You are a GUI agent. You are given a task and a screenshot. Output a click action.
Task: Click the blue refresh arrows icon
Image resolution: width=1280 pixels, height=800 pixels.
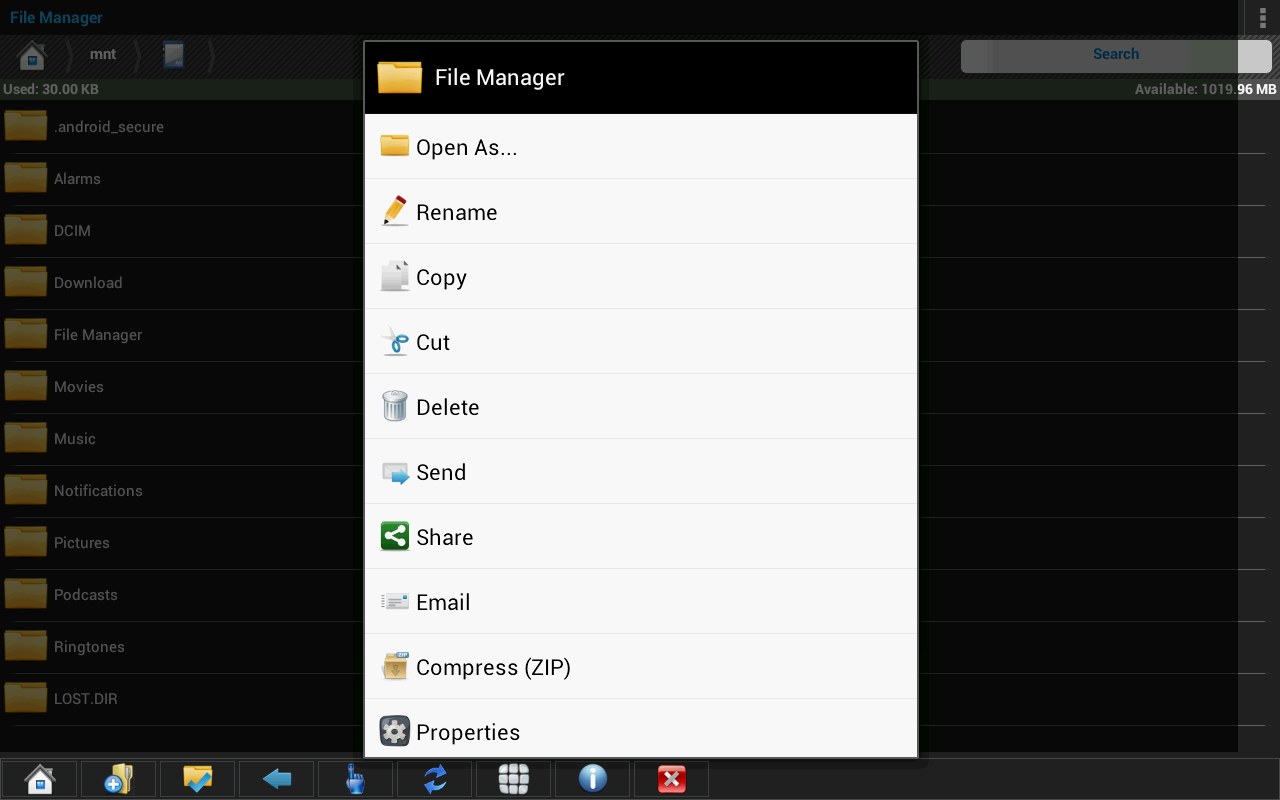435,779
